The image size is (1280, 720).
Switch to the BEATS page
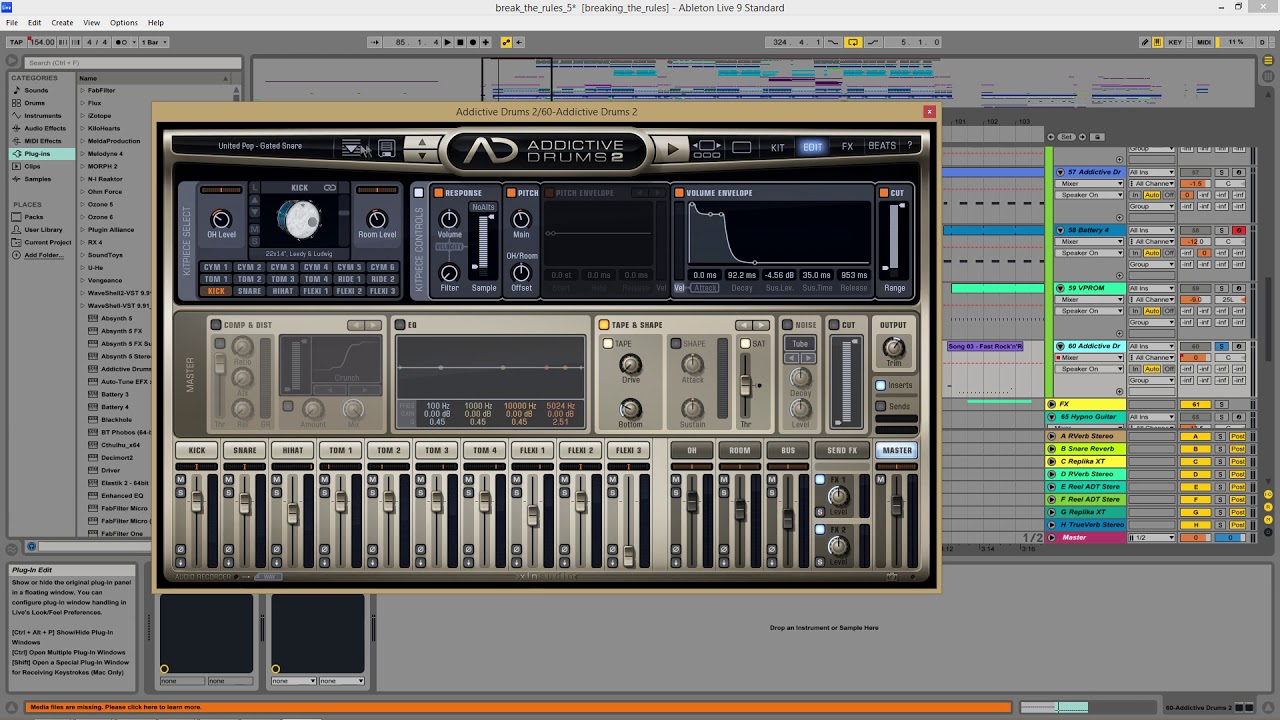click(882, 147)
